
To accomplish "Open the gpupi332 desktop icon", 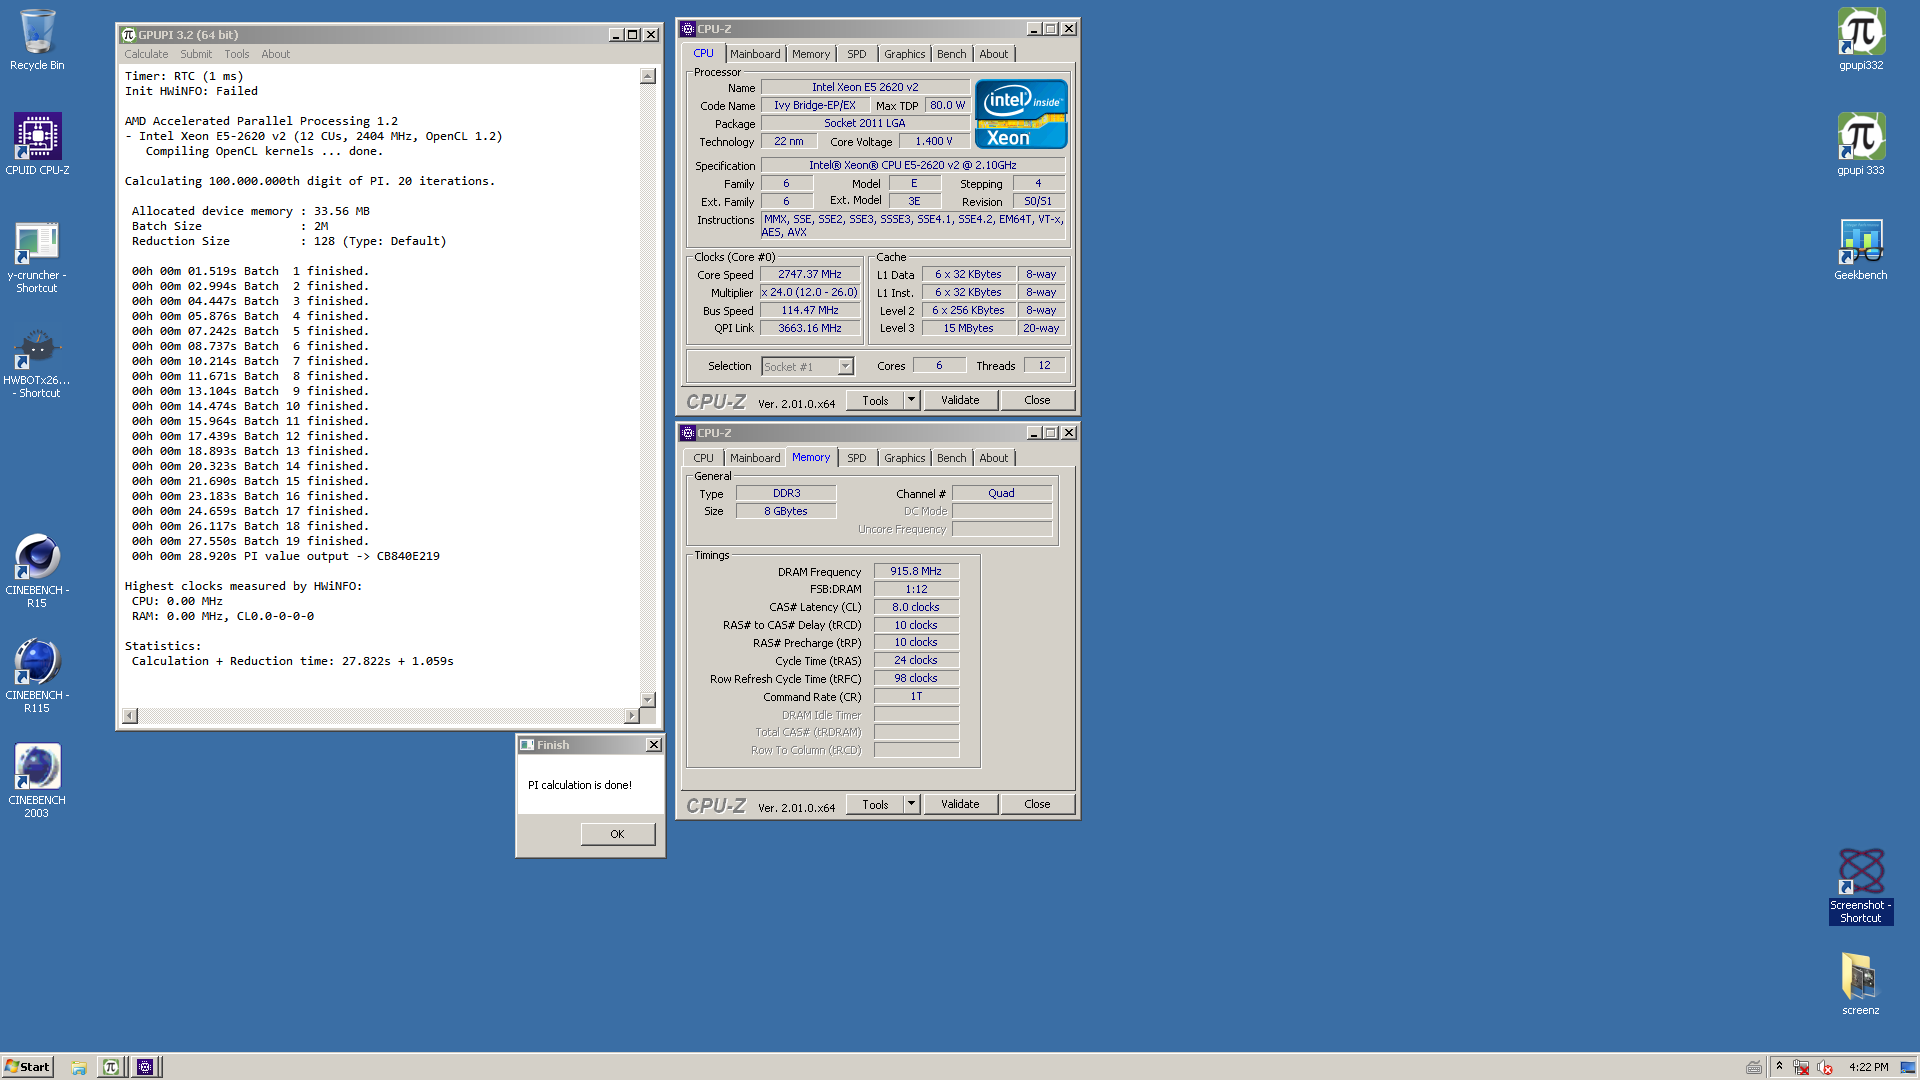I will click(1860, 40).
